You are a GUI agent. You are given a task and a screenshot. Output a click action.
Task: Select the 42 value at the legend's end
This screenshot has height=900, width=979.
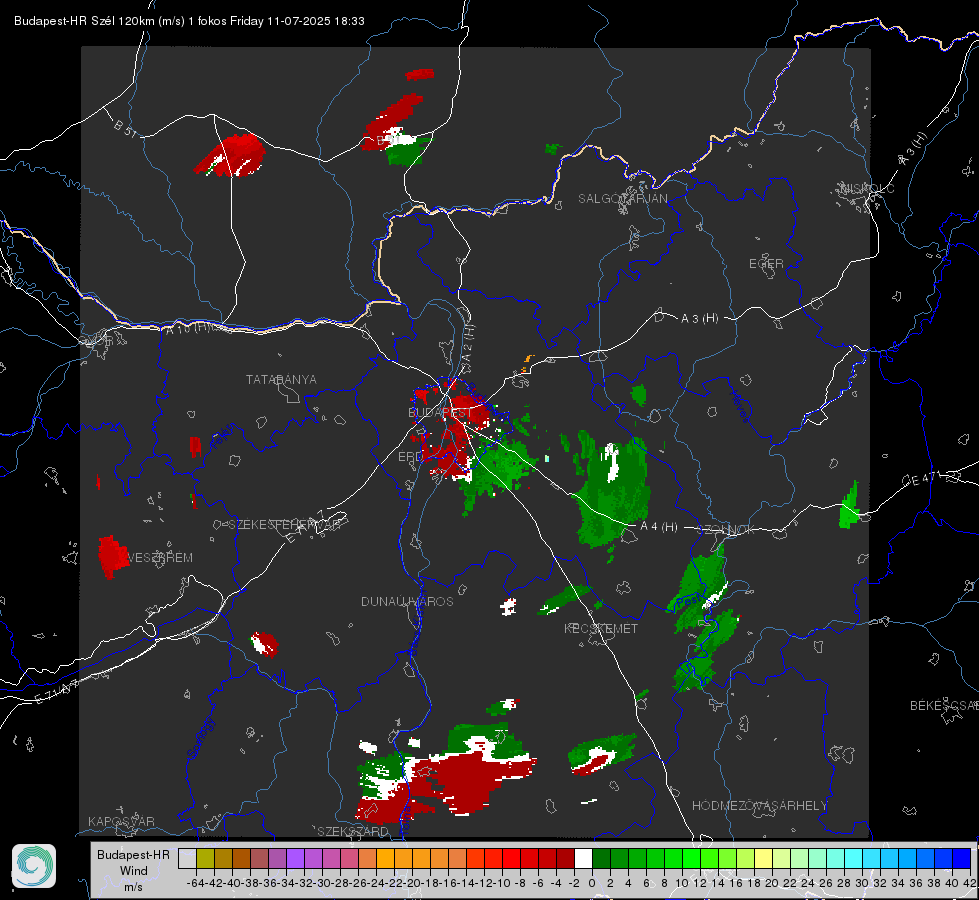pyautogui.click(x=970, y=883)
